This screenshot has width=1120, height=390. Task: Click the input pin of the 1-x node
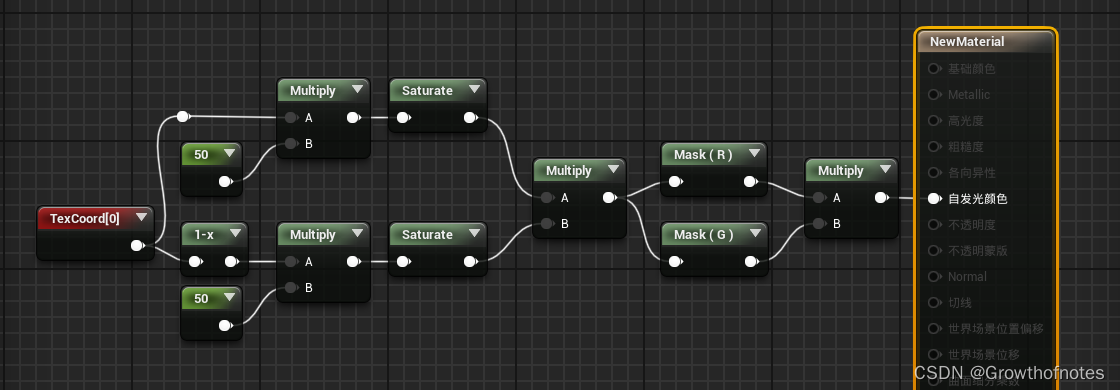coord(196,261)
